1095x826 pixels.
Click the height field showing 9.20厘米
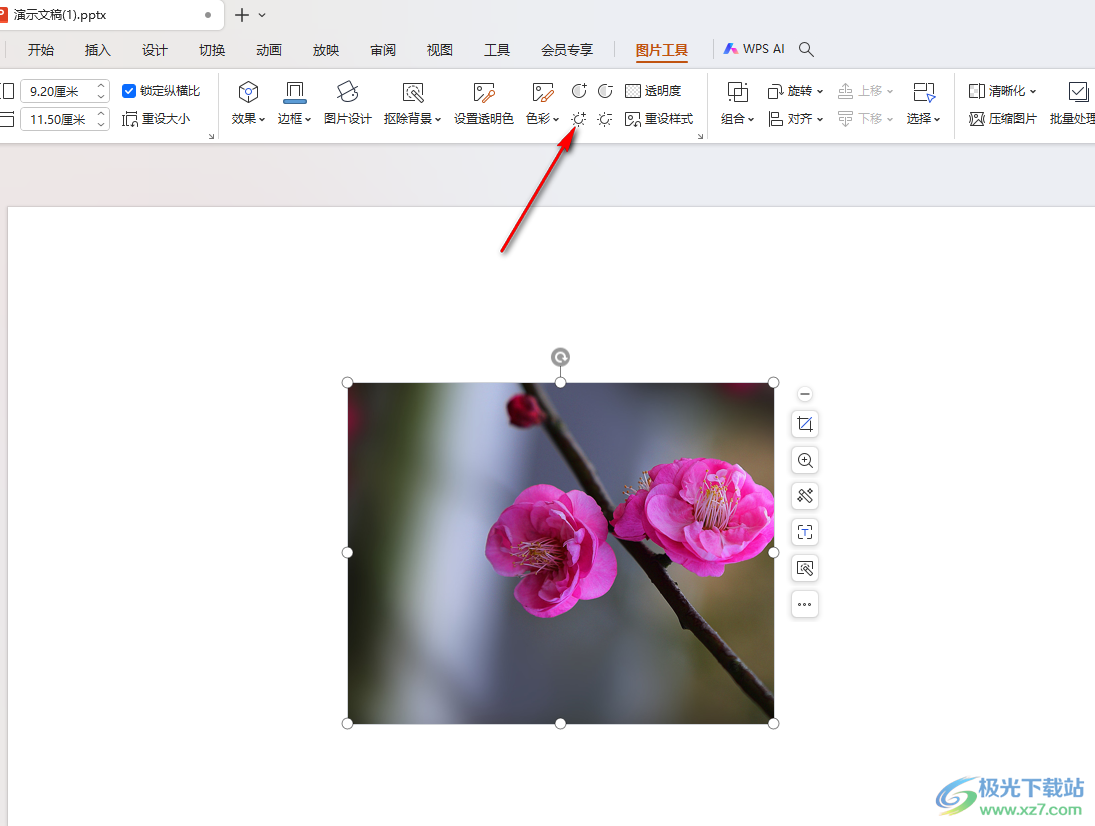57,91
